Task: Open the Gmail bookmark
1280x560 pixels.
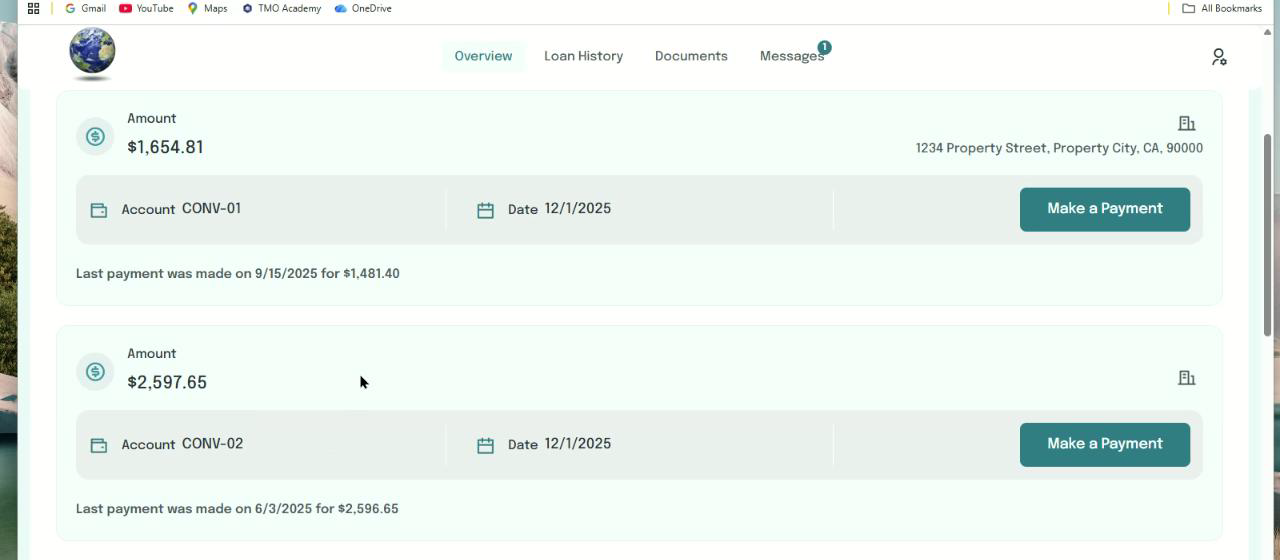Action: point(85,8)
